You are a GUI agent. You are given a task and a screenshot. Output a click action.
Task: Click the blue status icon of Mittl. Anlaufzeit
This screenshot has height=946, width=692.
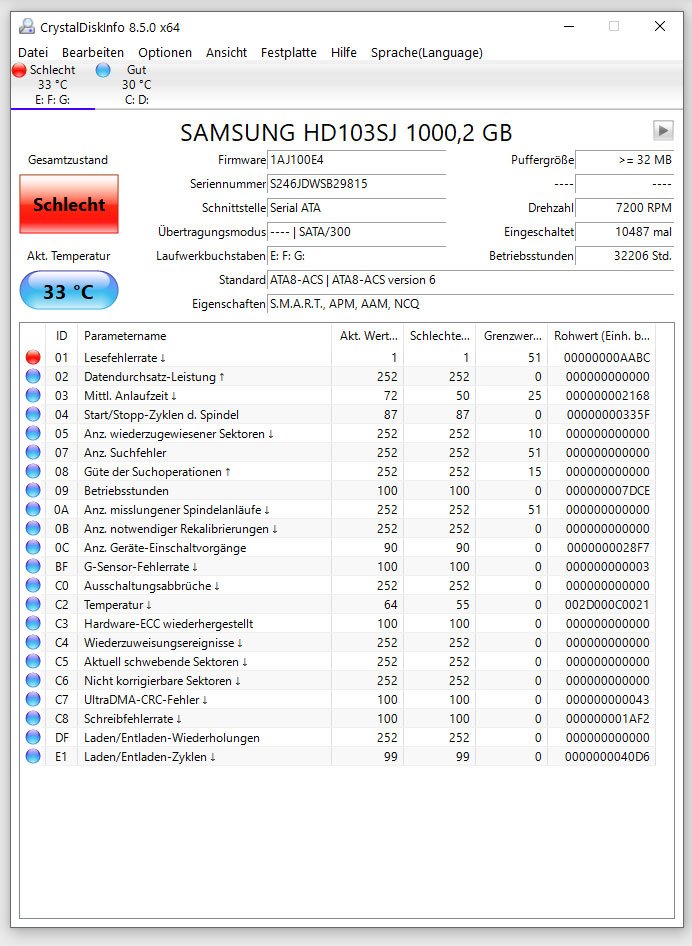point(33,396)
